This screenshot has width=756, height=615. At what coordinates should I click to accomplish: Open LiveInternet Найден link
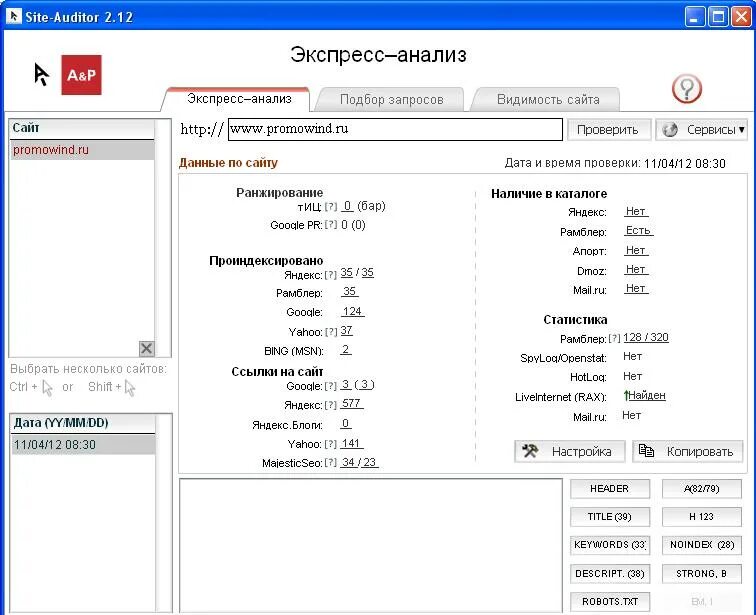645,395
